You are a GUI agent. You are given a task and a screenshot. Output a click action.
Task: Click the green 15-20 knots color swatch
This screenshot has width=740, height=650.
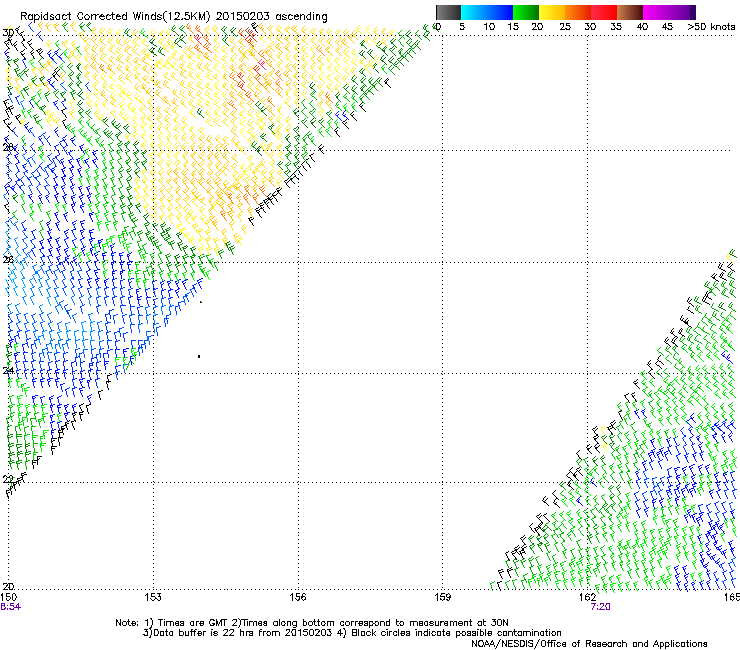[x=526, y=12]
